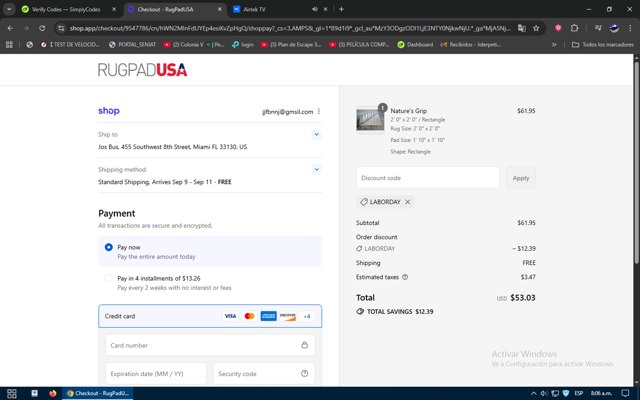Go back with the browser back arrow

tap(10, 28)
